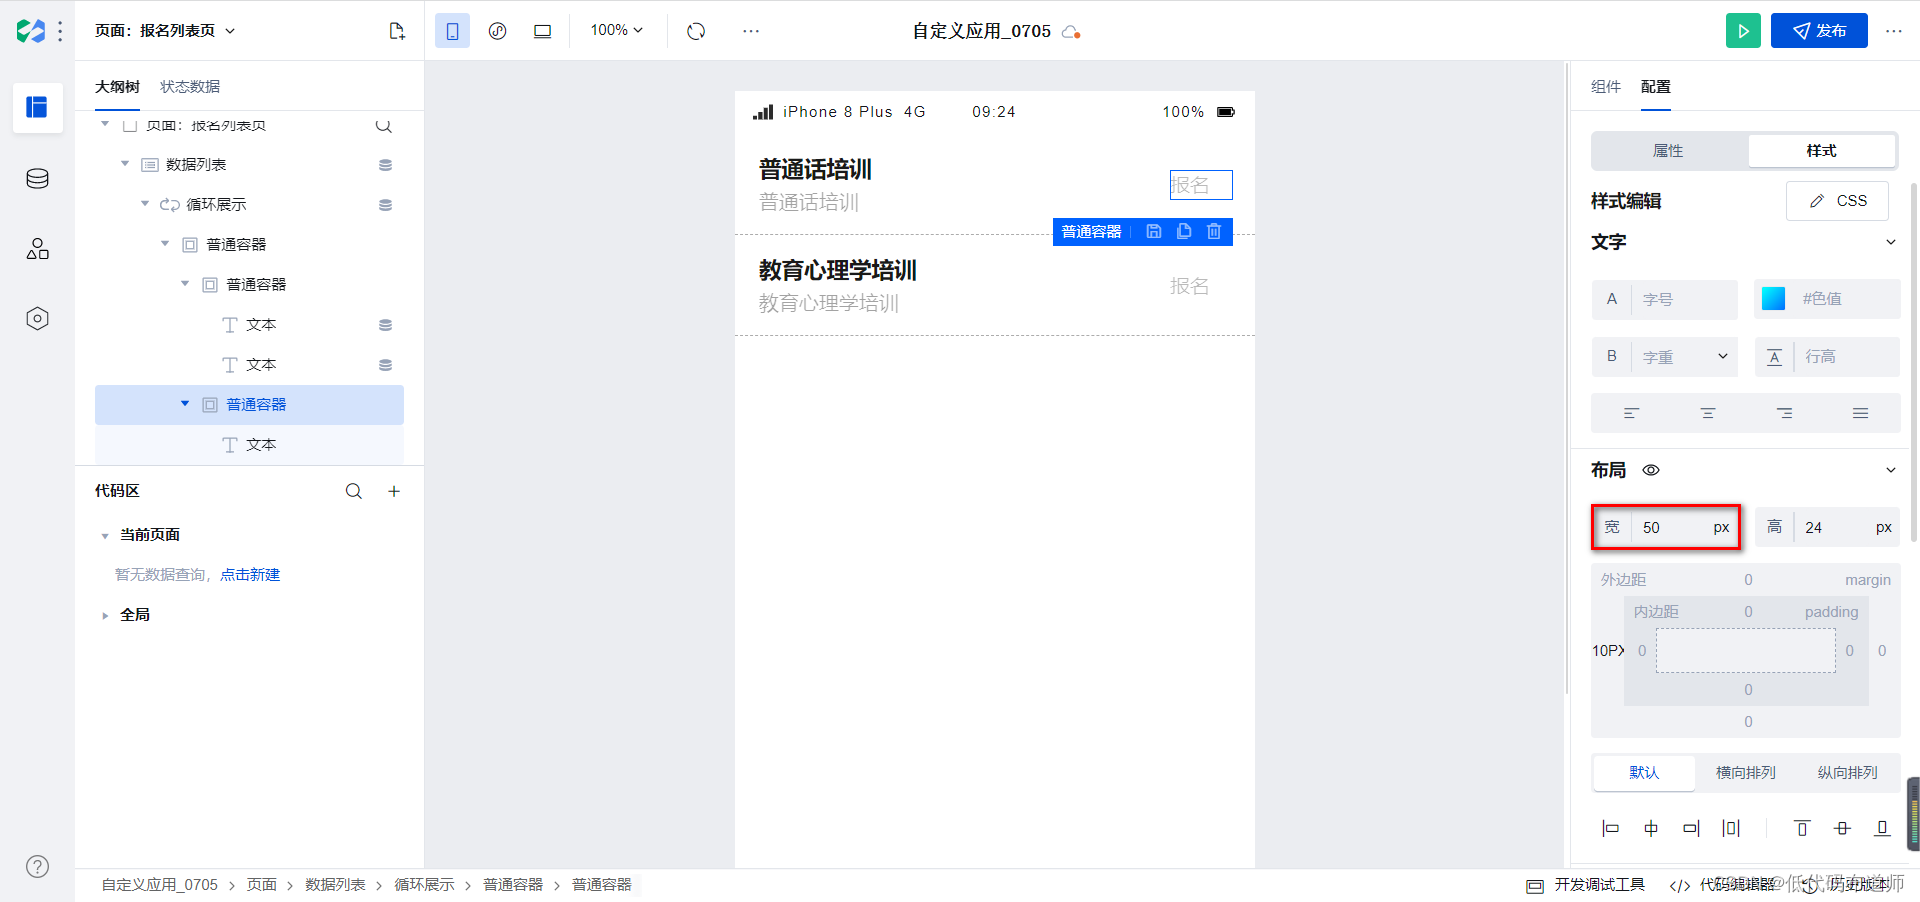1920x902 pixels.
Task: Switch to mobile device preview
Action: tap(452, 31)
